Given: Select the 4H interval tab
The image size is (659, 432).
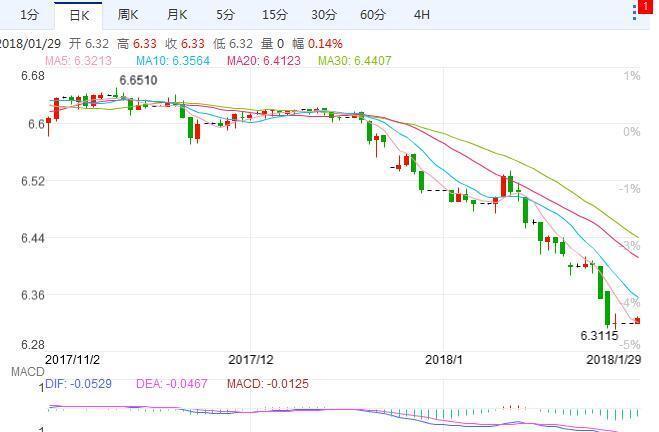Looking at the screenshot, I should 422,15.
